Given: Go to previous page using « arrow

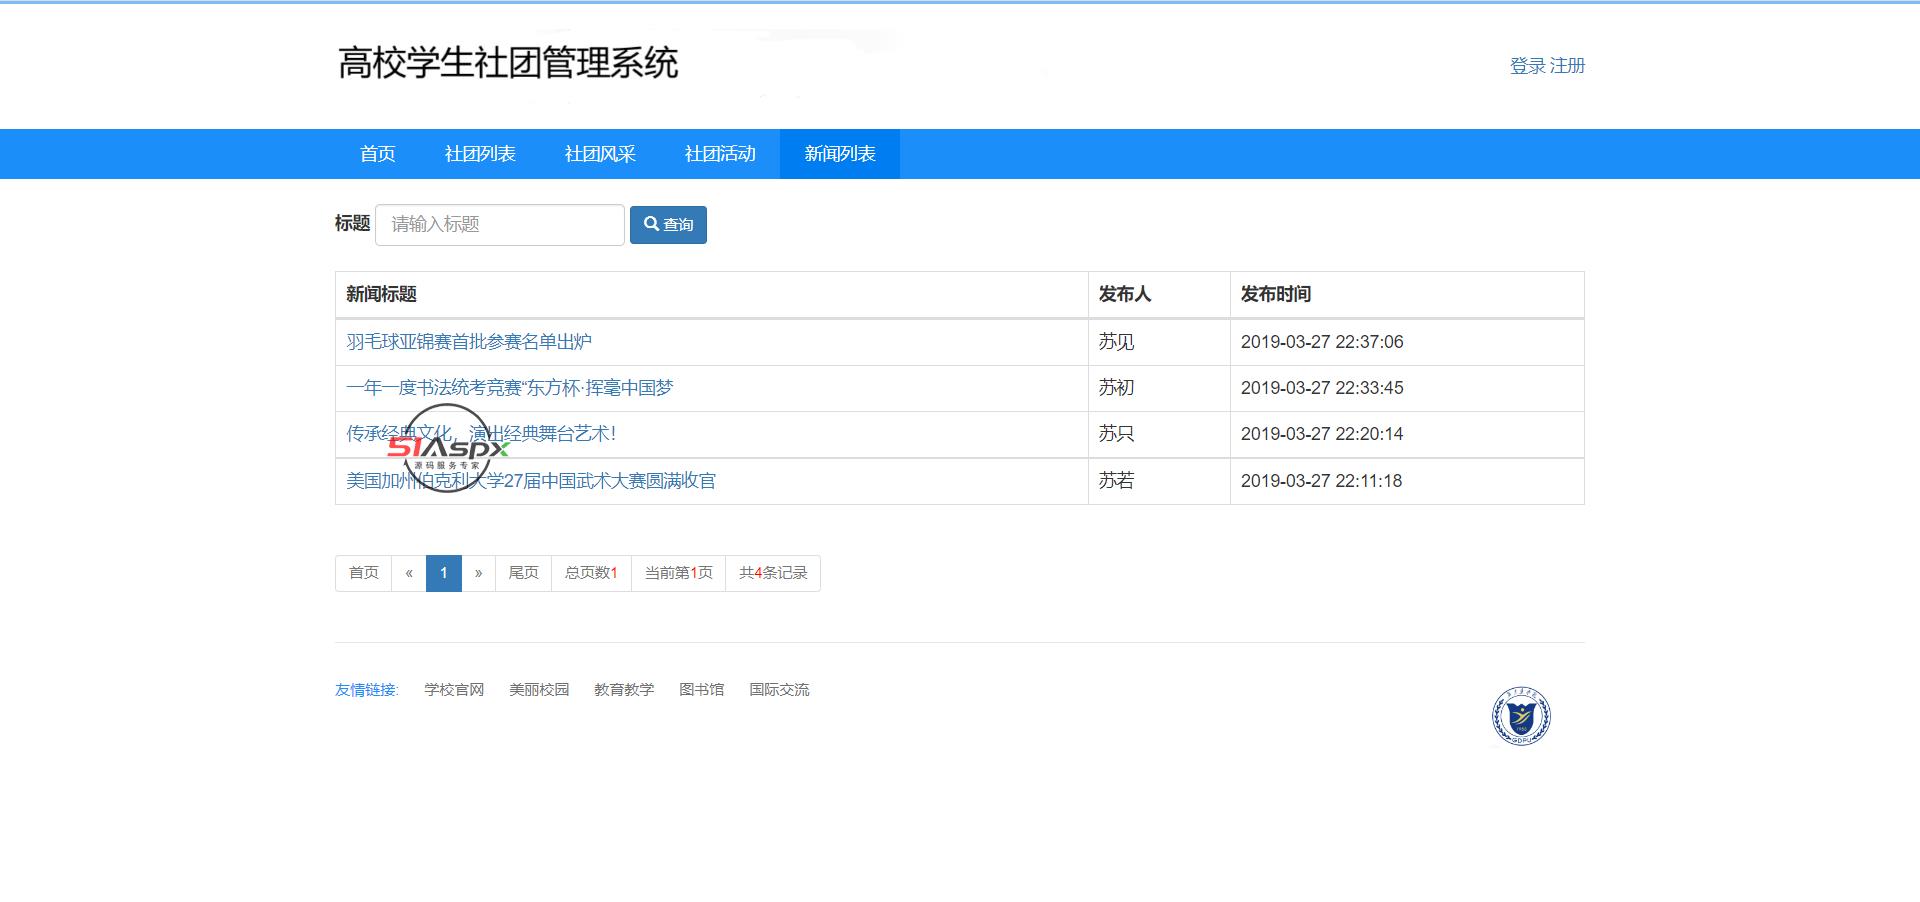Looking at the screenshot, I should pos(409,573).
